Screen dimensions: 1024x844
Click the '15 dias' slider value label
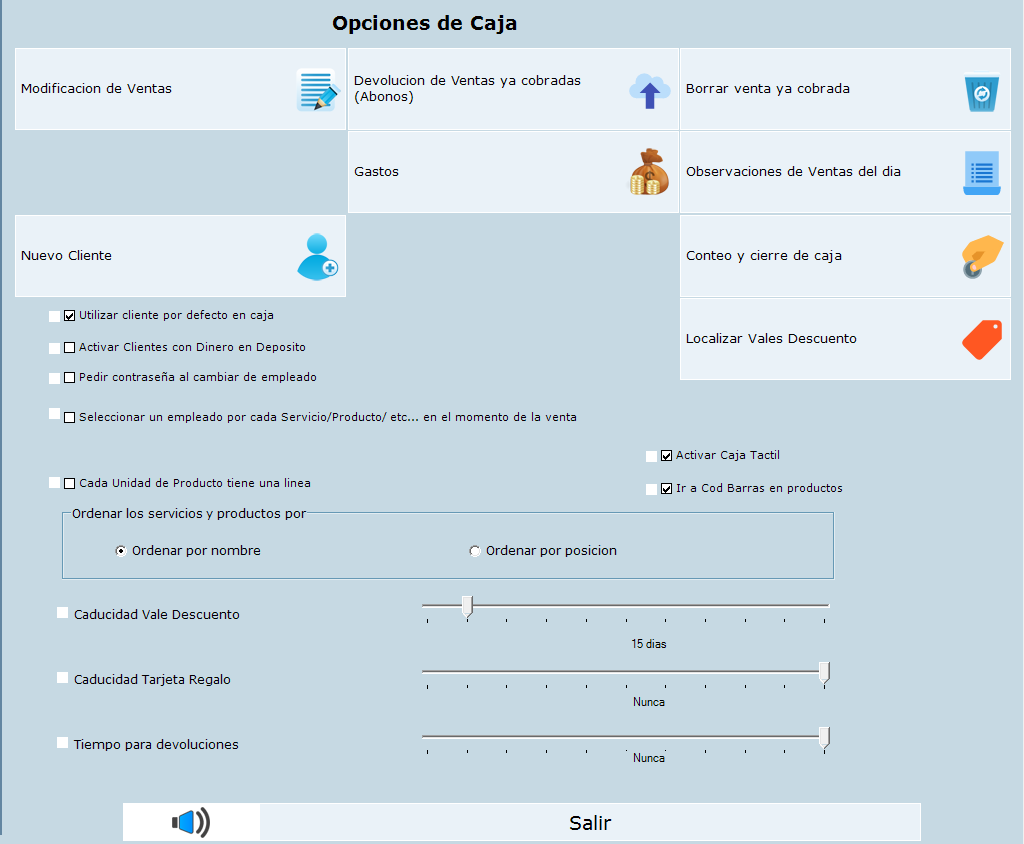click(648, 644)
